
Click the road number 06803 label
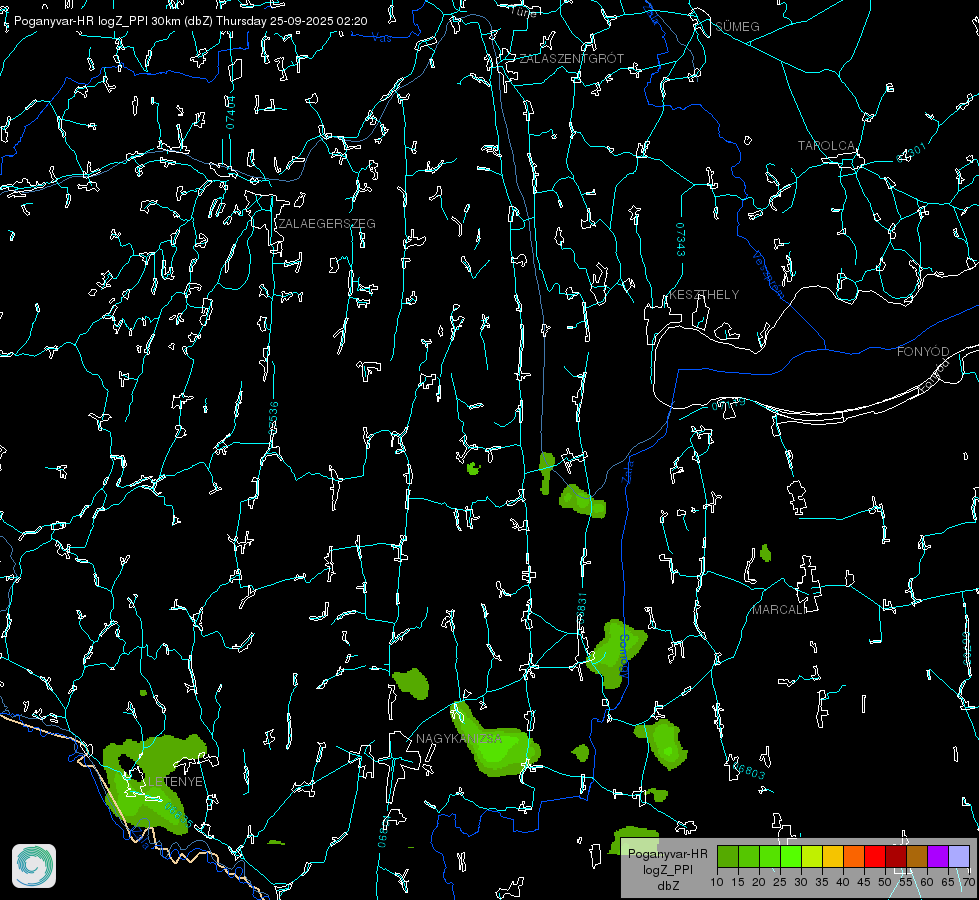pos(750,771)
